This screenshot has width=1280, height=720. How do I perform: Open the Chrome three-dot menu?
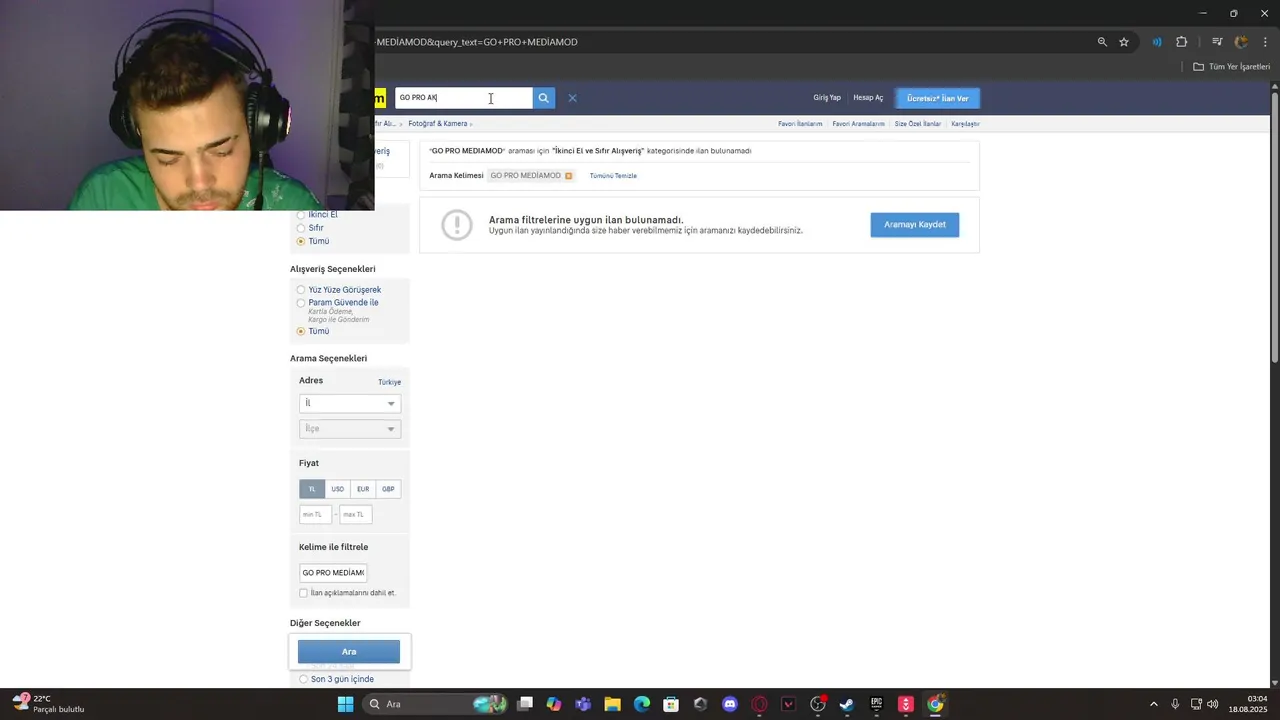point(1264,42)
